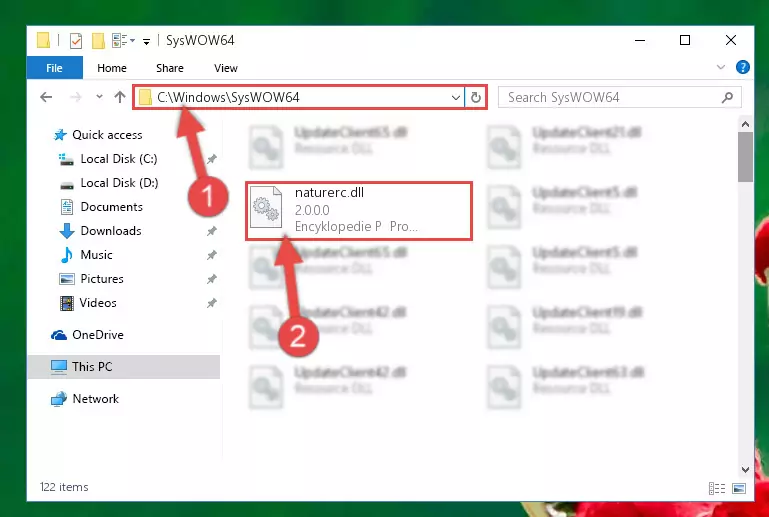Select OneDrive in the navigation pane

[98, 335]
